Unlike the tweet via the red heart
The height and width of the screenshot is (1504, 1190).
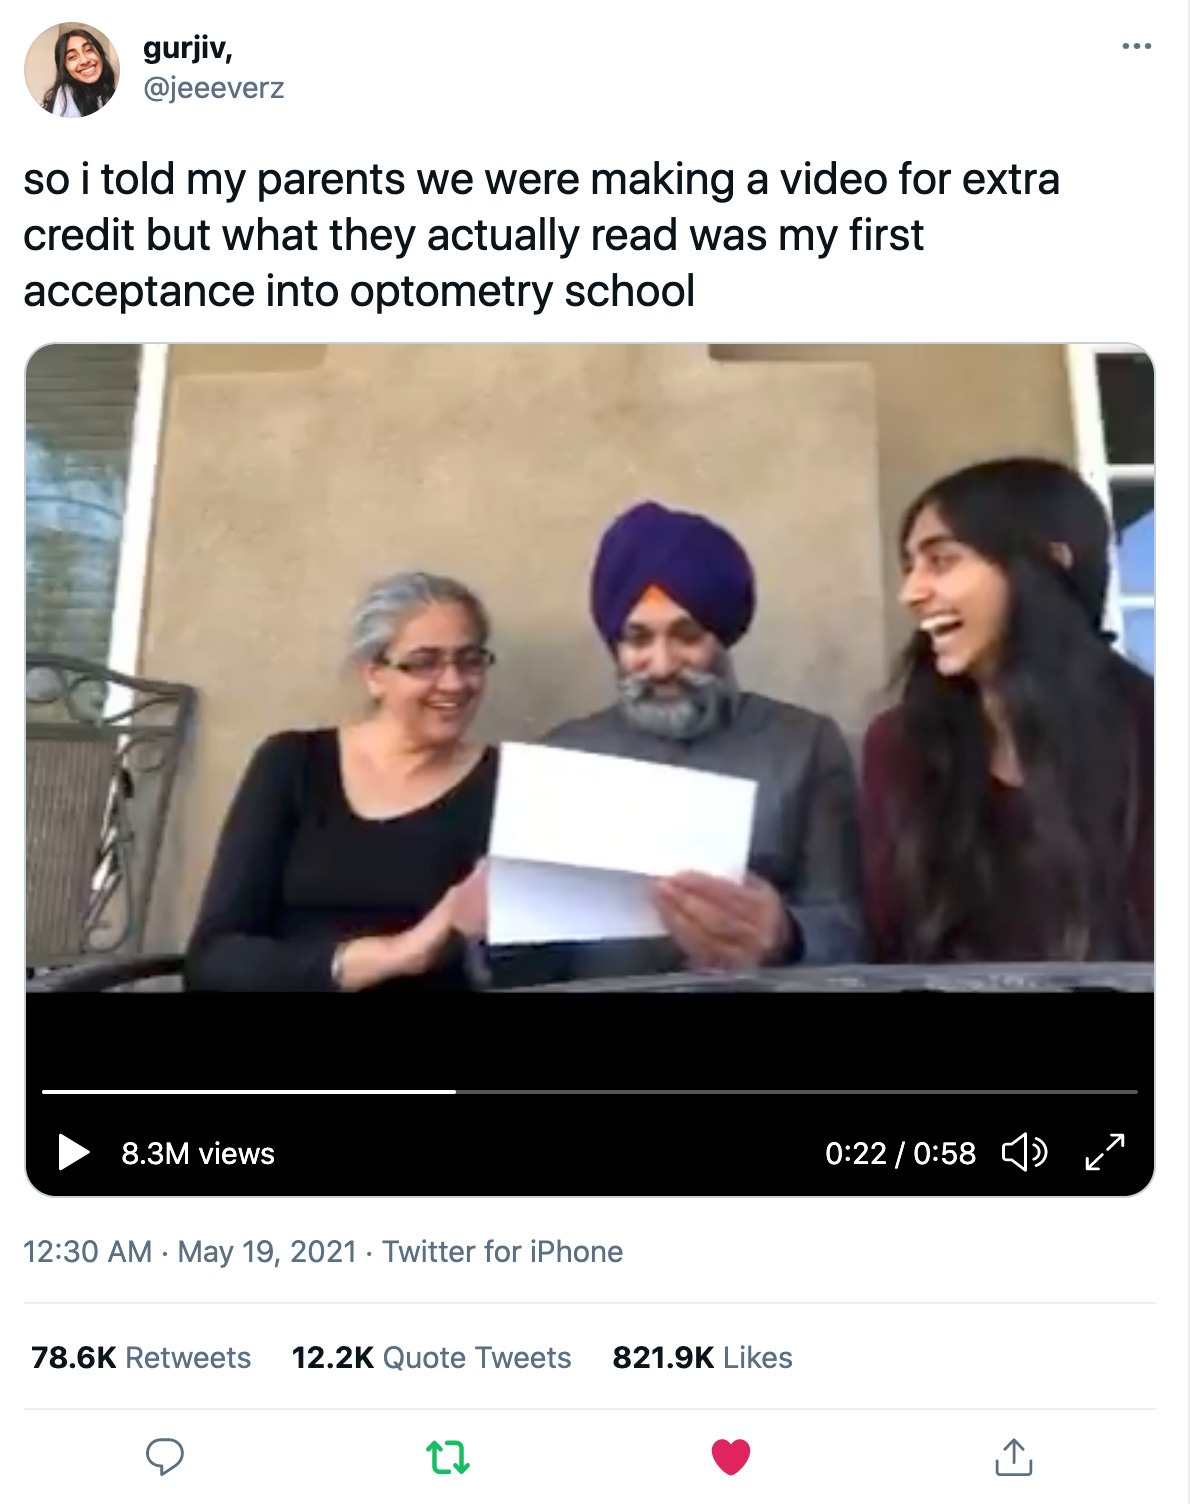pyautogui.click(x=731, y=1457)
